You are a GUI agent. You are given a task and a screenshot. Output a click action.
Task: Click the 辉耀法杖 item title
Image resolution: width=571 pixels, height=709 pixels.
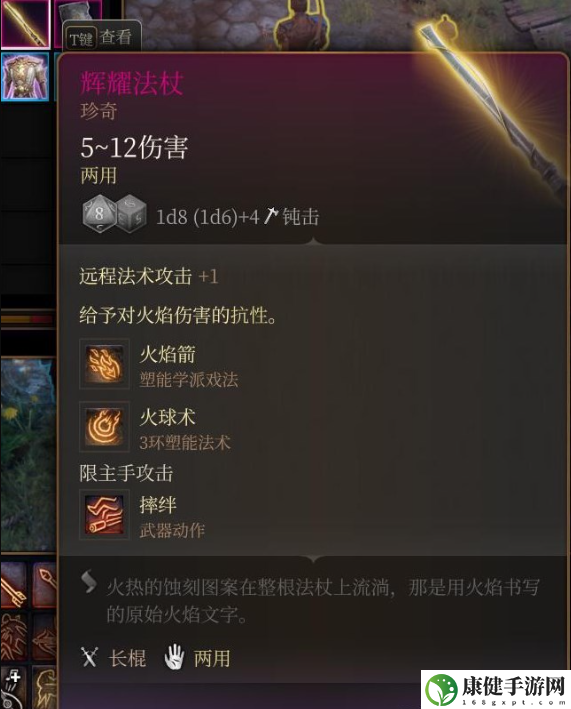pos(132,83)
